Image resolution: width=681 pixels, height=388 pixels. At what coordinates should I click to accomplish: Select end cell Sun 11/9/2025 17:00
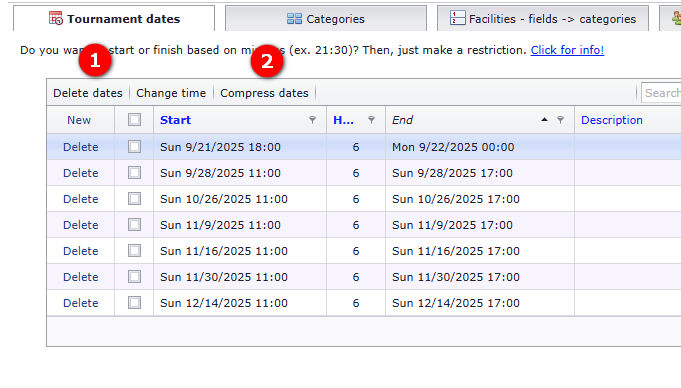pyautogui.click(x=480, y=225)
